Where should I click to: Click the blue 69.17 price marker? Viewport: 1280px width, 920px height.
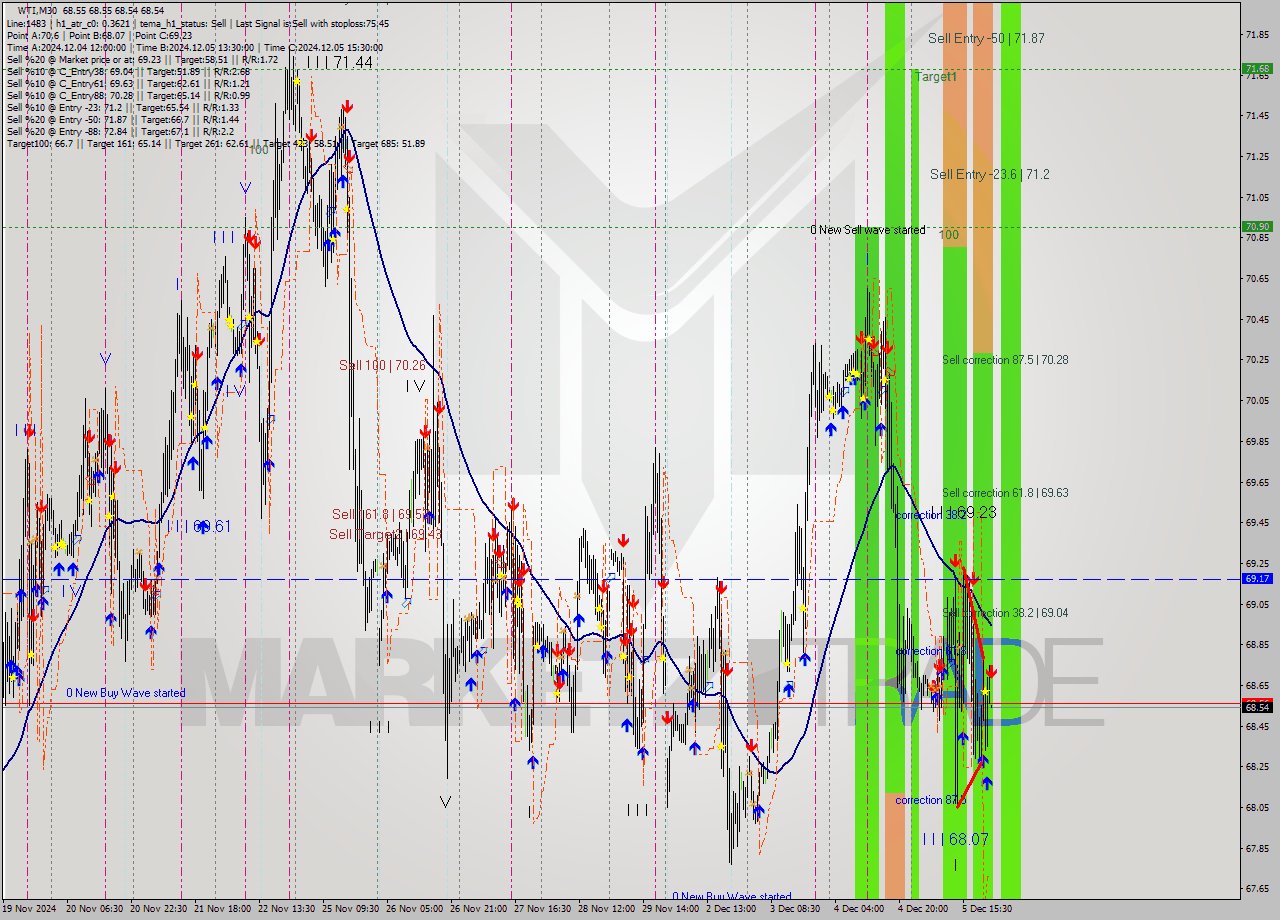click(1257, 579)
